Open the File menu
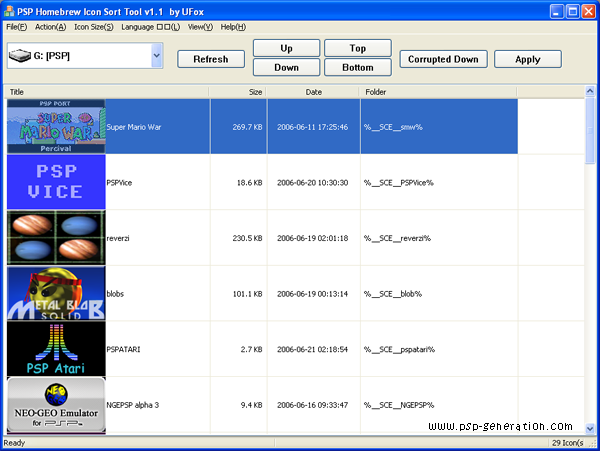The image size is (600, 451). tap(16, 27)
